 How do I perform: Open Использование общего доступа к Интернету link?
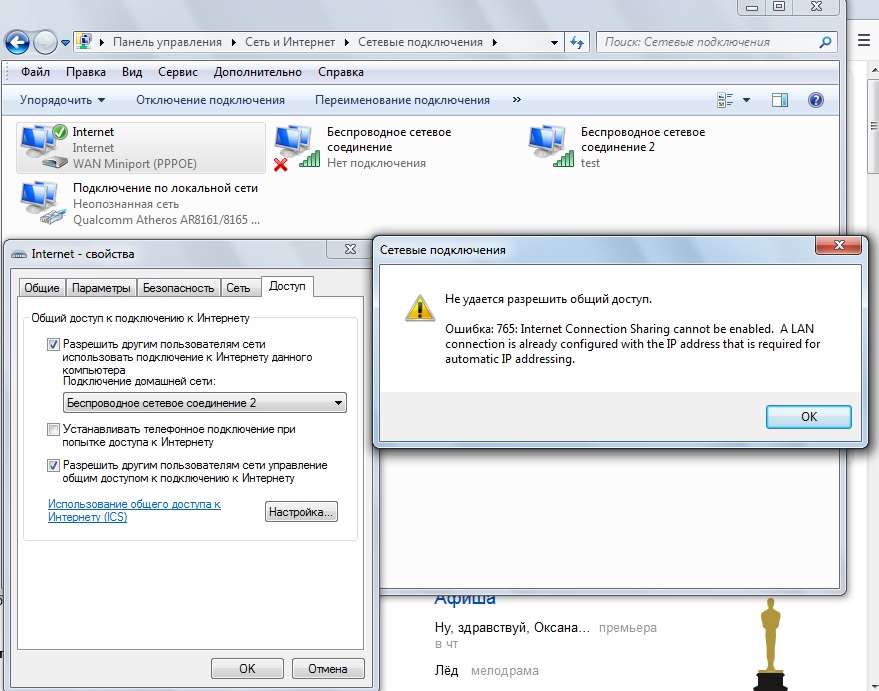pos(134,511)
